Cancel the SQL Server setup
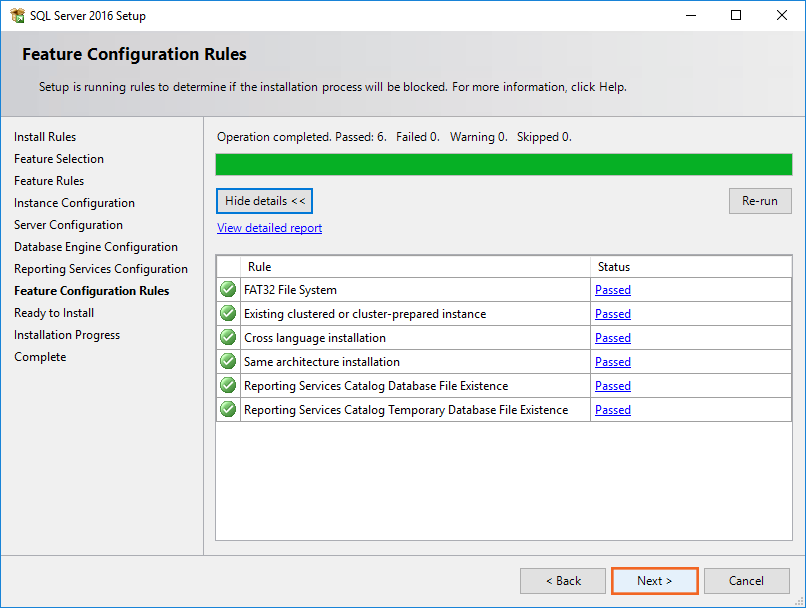This screenshot has height=608, width=806. tap(746, 581)
